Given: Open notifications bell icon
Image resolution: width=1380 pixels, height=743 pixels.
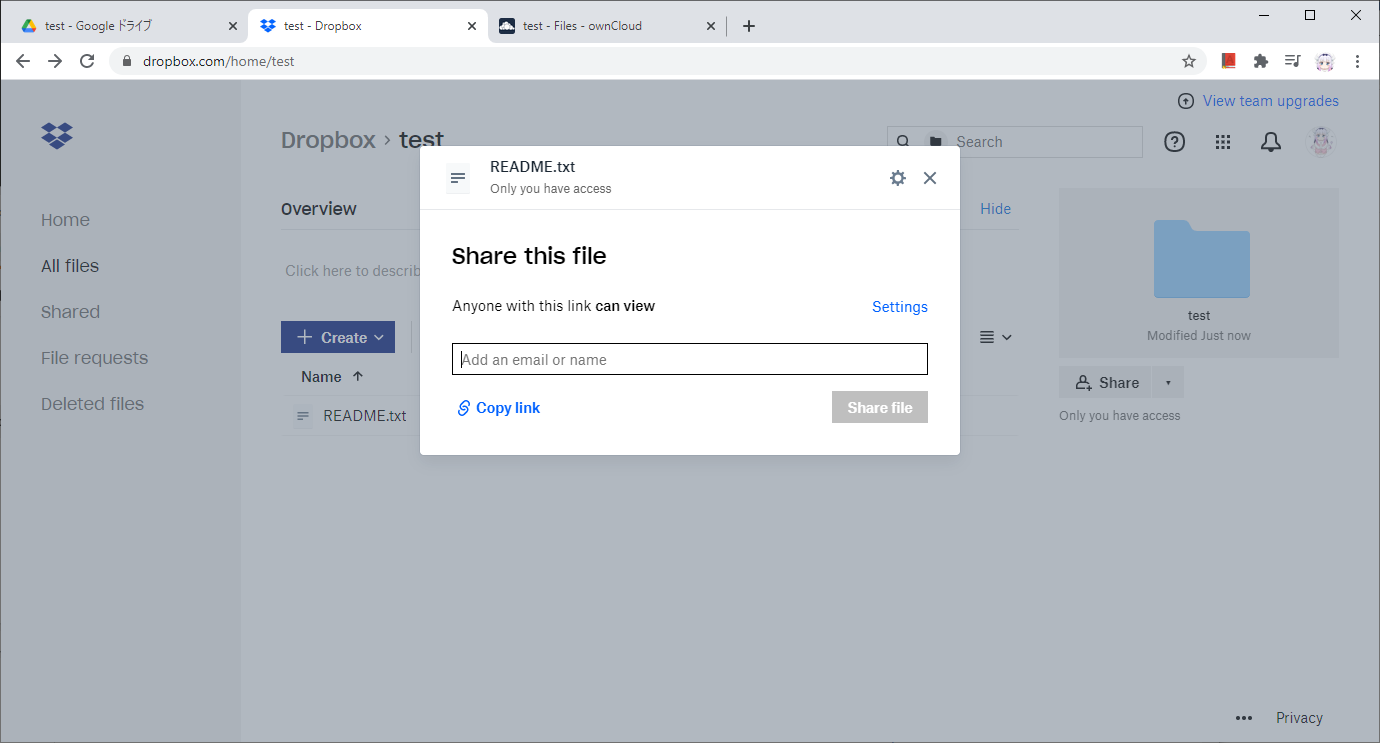Looking at the screenshot, I should click(1271, 142).
